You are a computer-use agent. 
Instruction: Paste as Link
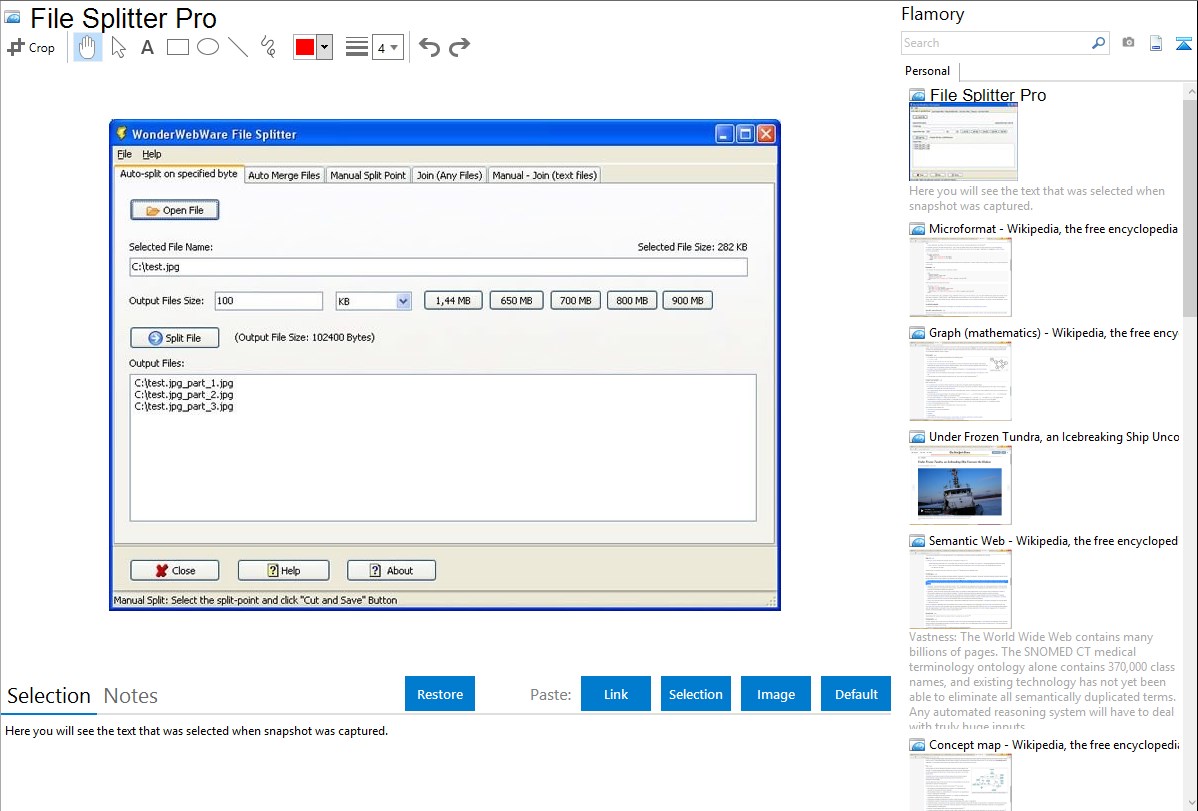616,694
